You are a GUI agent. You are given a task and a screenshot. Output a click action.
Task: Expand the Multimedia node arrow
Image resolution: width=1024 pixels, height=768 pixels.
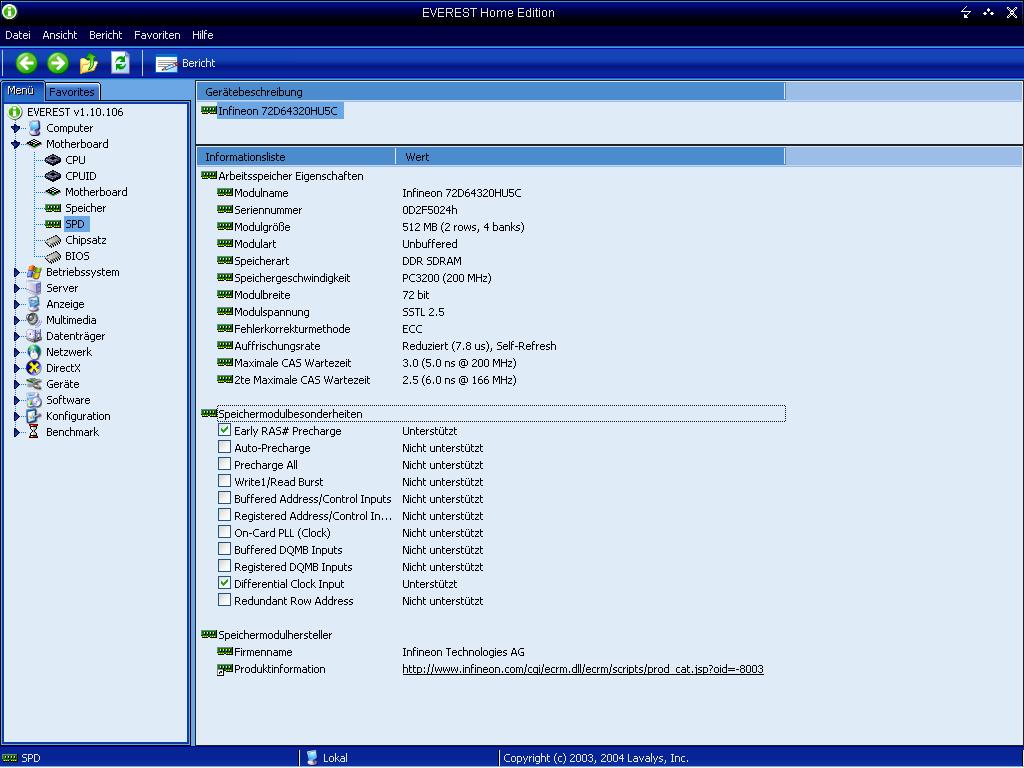[16, 320]
